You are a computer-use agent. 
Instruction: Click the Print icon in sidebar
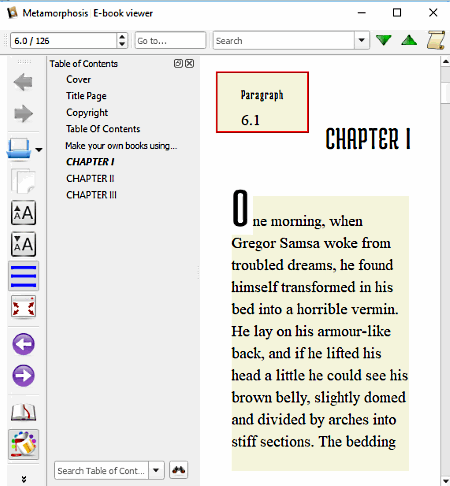(19, 149)
